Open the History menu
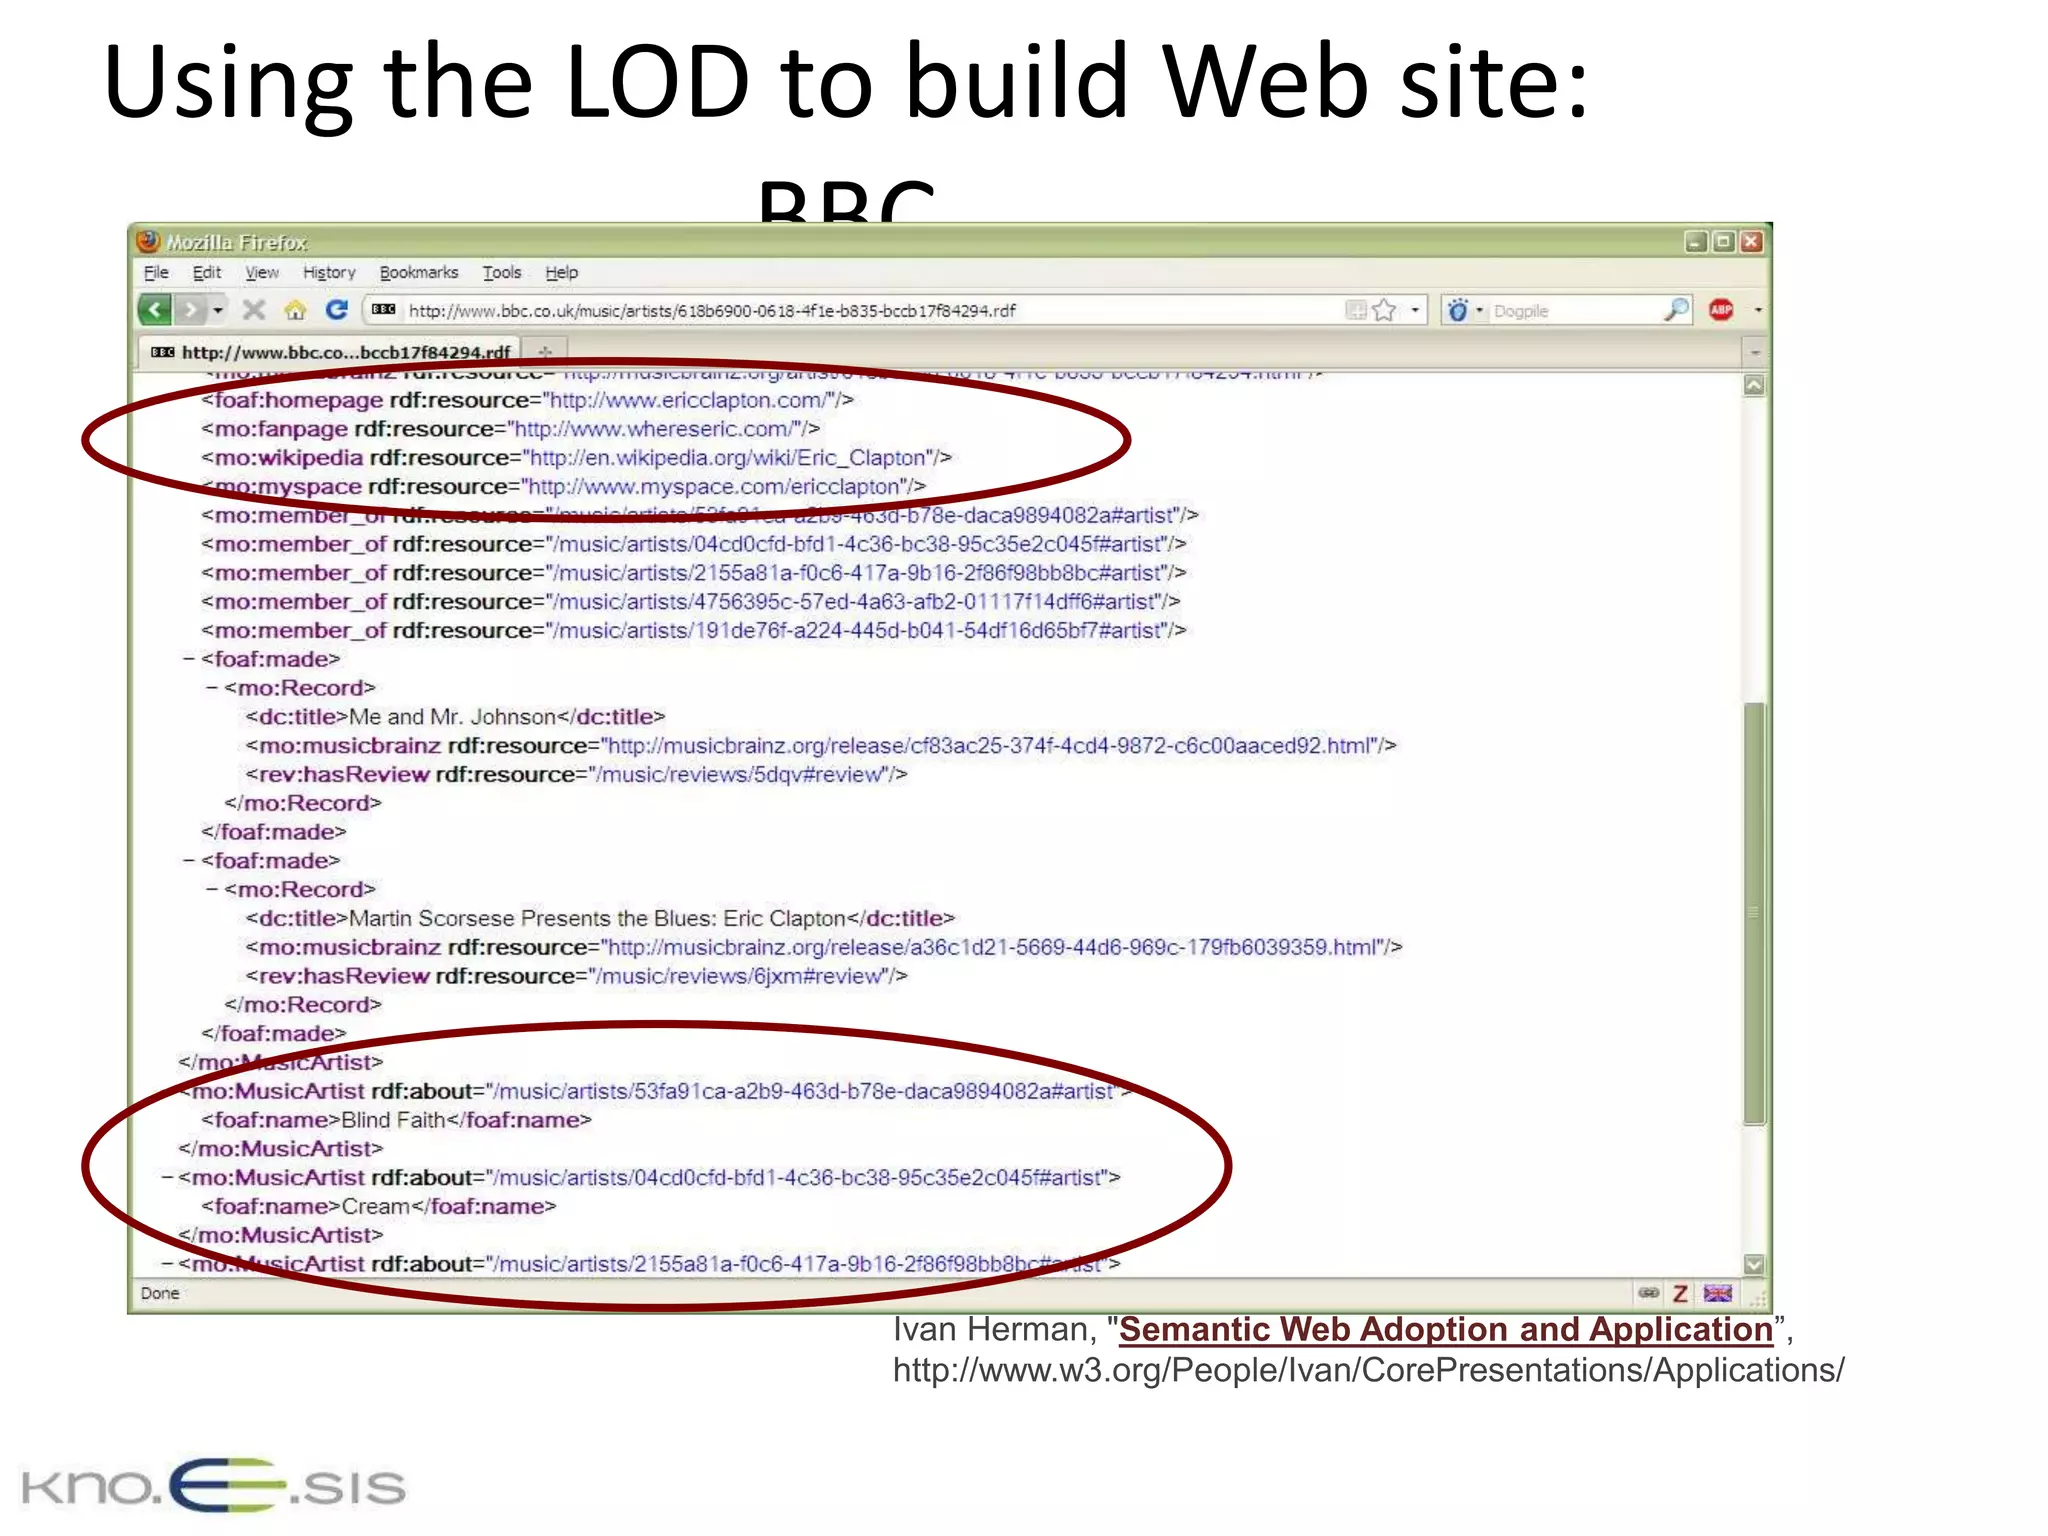 pyautogui.click(x=329, y=272)
